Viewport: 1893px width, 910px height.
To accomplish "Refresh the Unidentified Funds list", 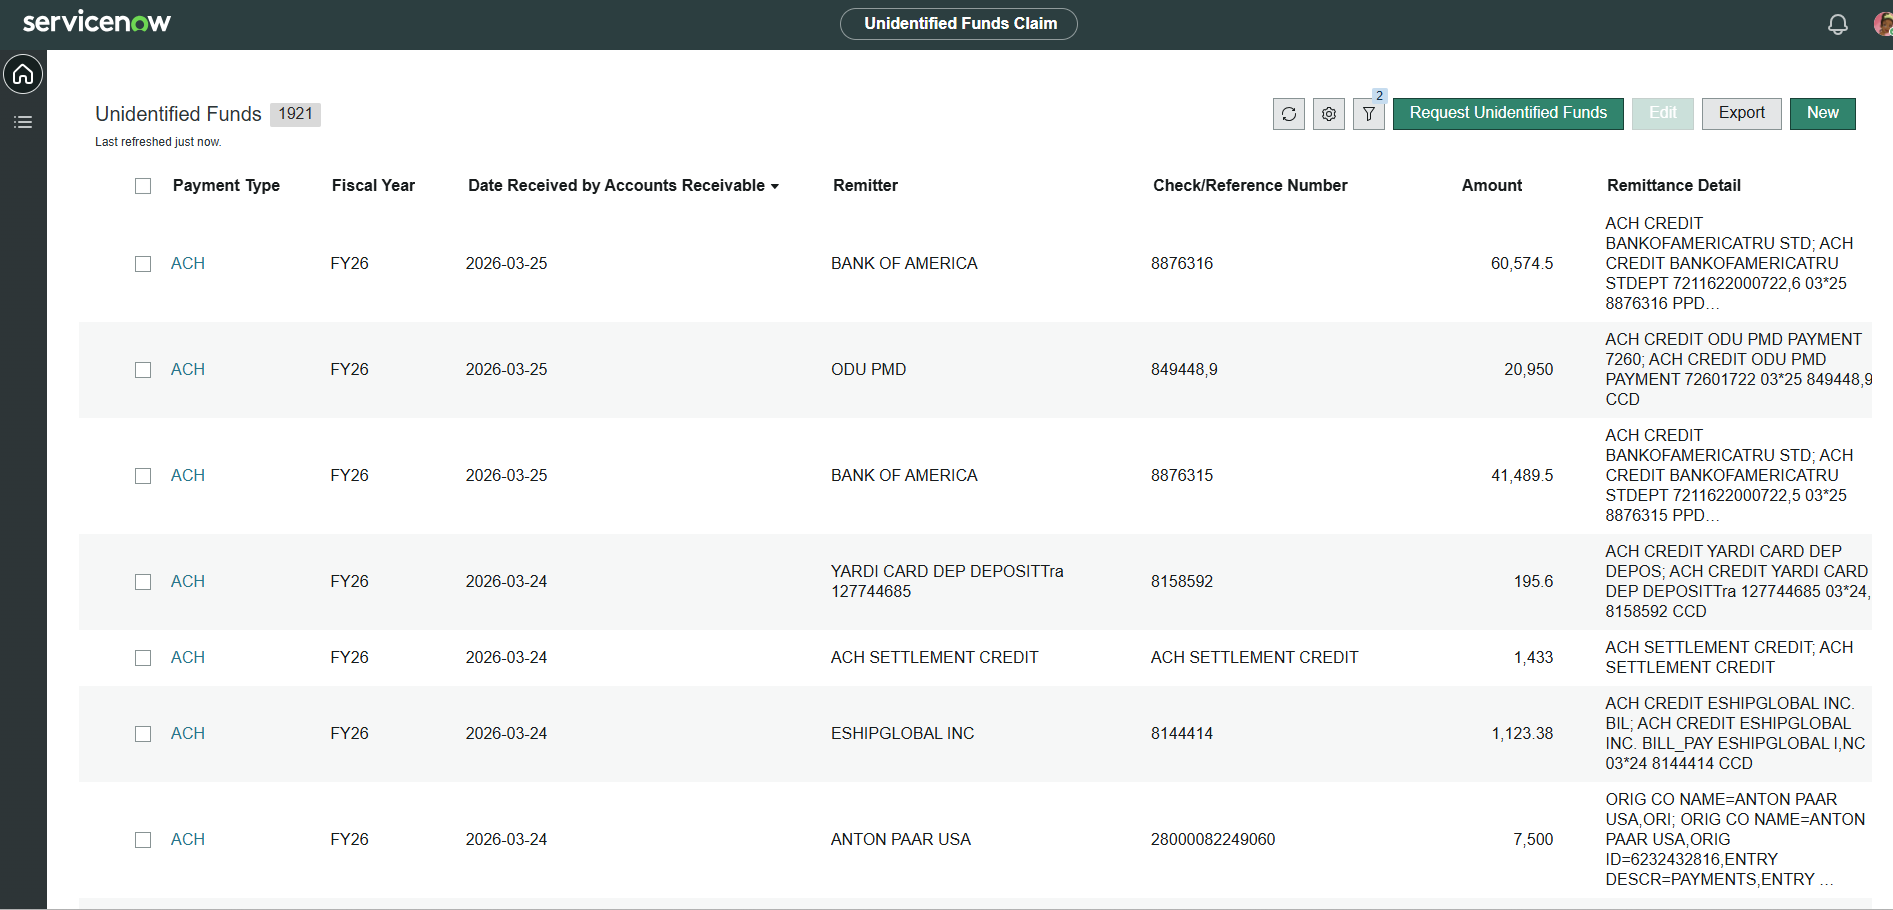I will pyautogui.click(x=1288, y=114).
